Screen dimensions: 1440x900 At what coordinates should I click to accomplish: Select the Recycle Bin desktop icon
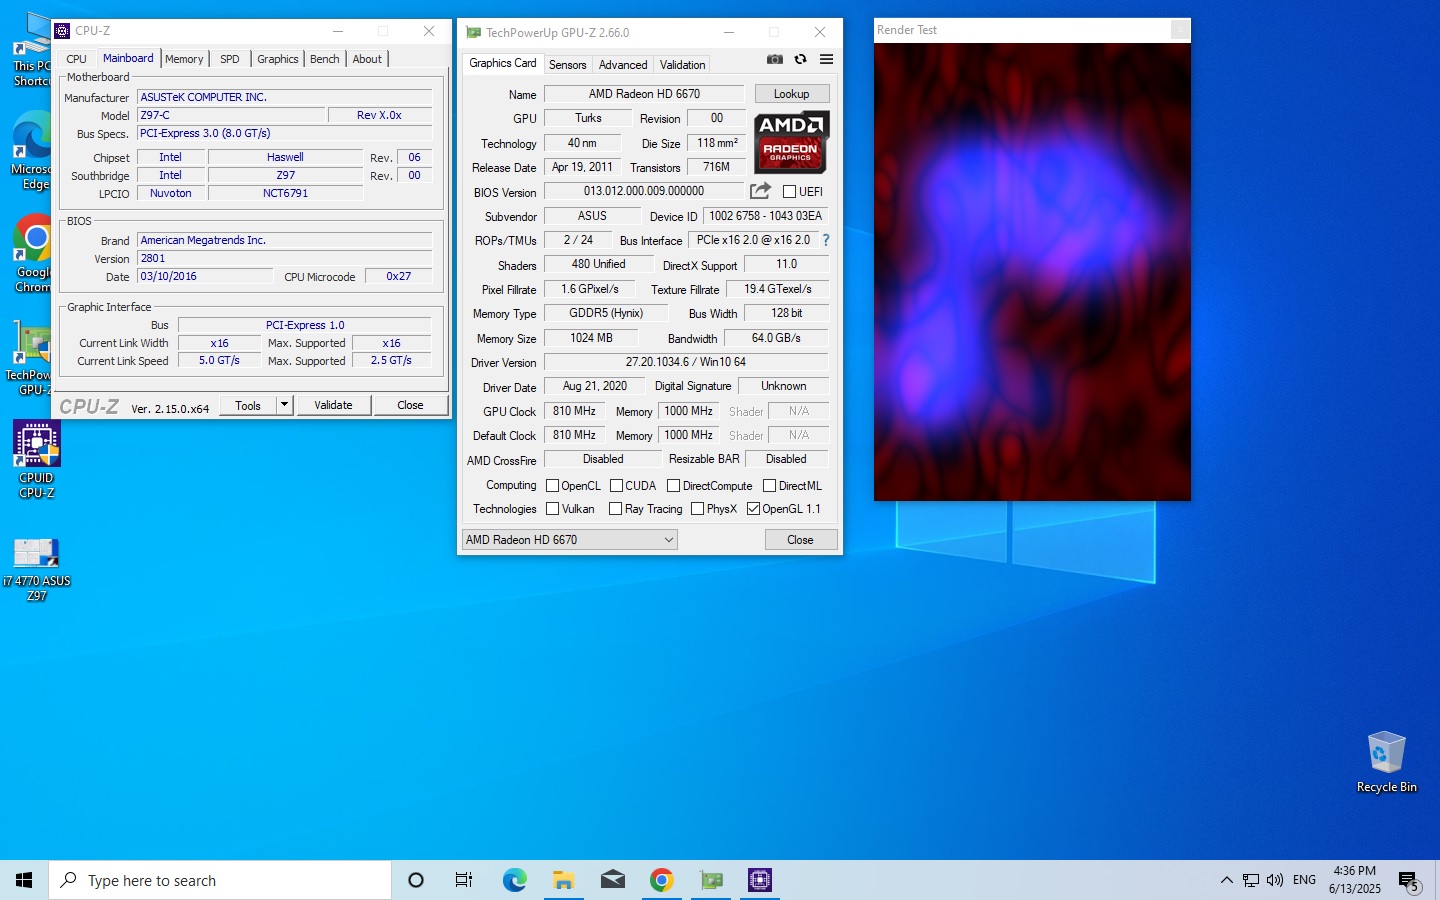pyautogui.click(x=1387, y=762)
